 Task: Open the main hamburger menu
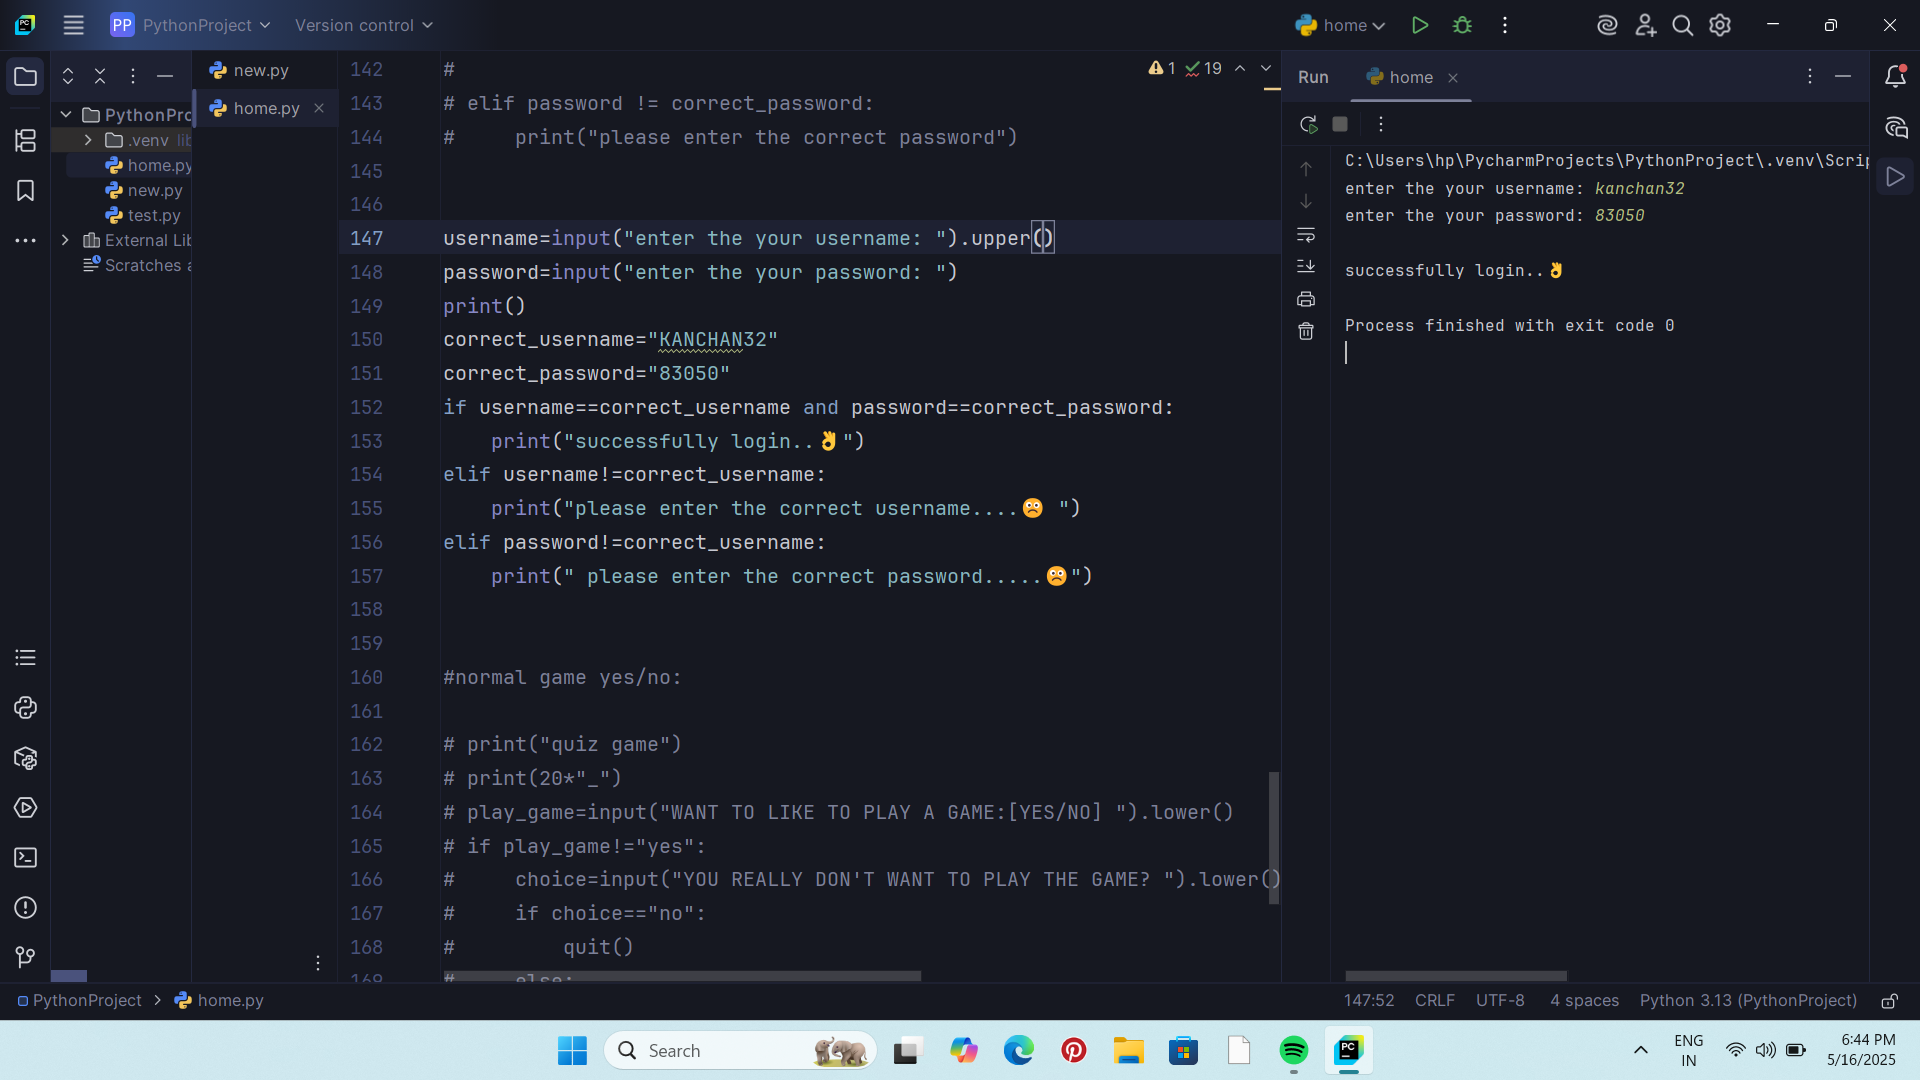point(73,25)
